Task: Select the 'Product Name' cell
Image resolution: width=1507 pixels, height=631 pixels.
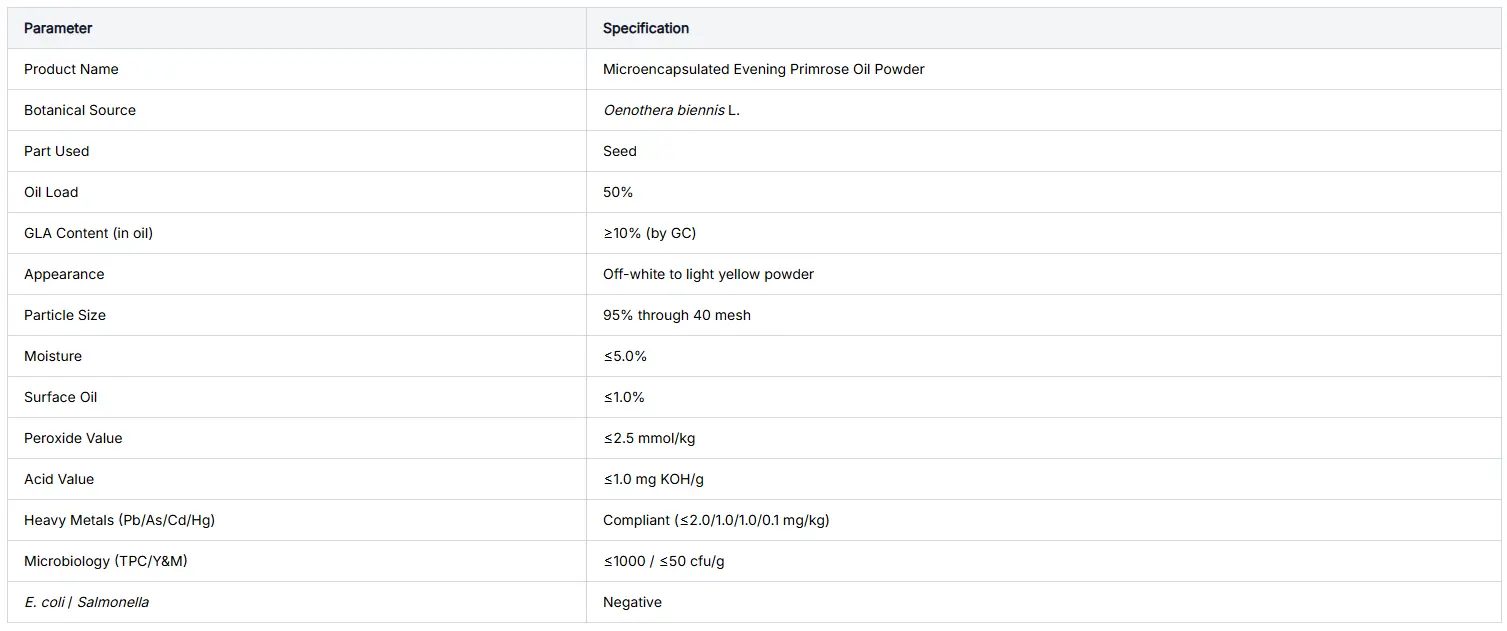Action: click(297, 69)
